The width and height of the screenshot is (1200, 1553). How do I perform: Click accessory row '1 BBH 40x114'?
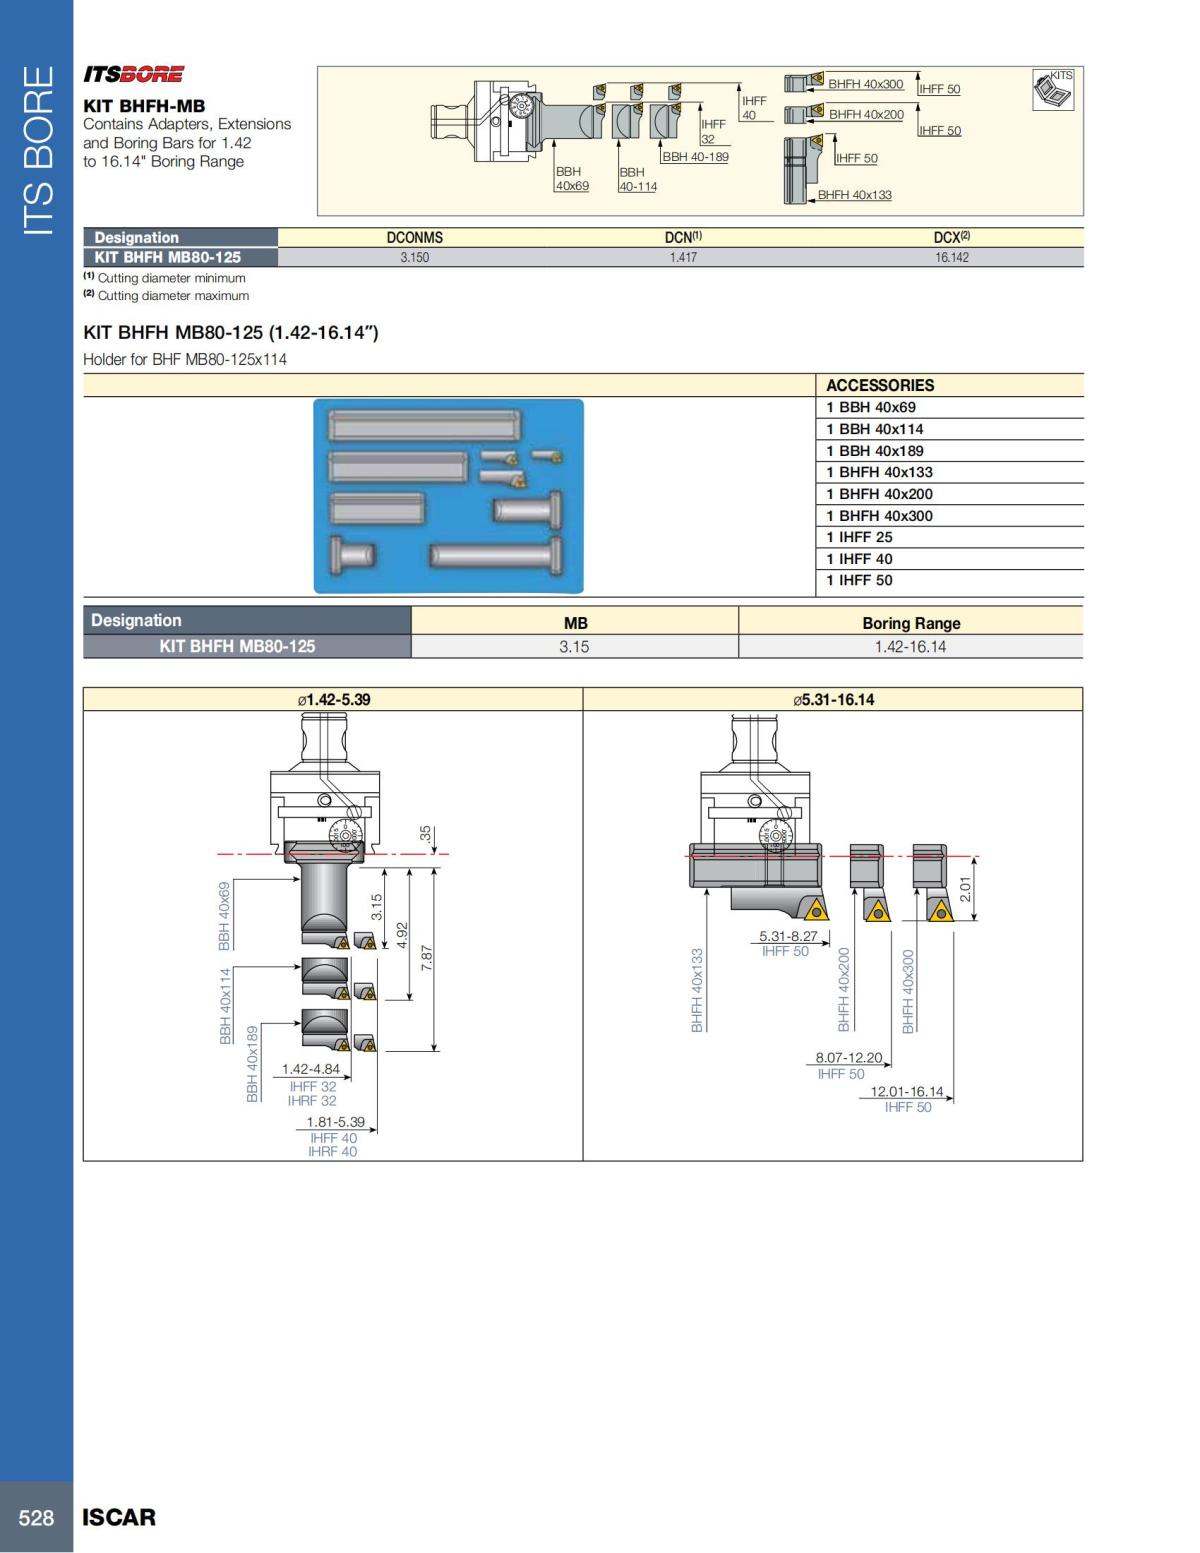[950, 429]
